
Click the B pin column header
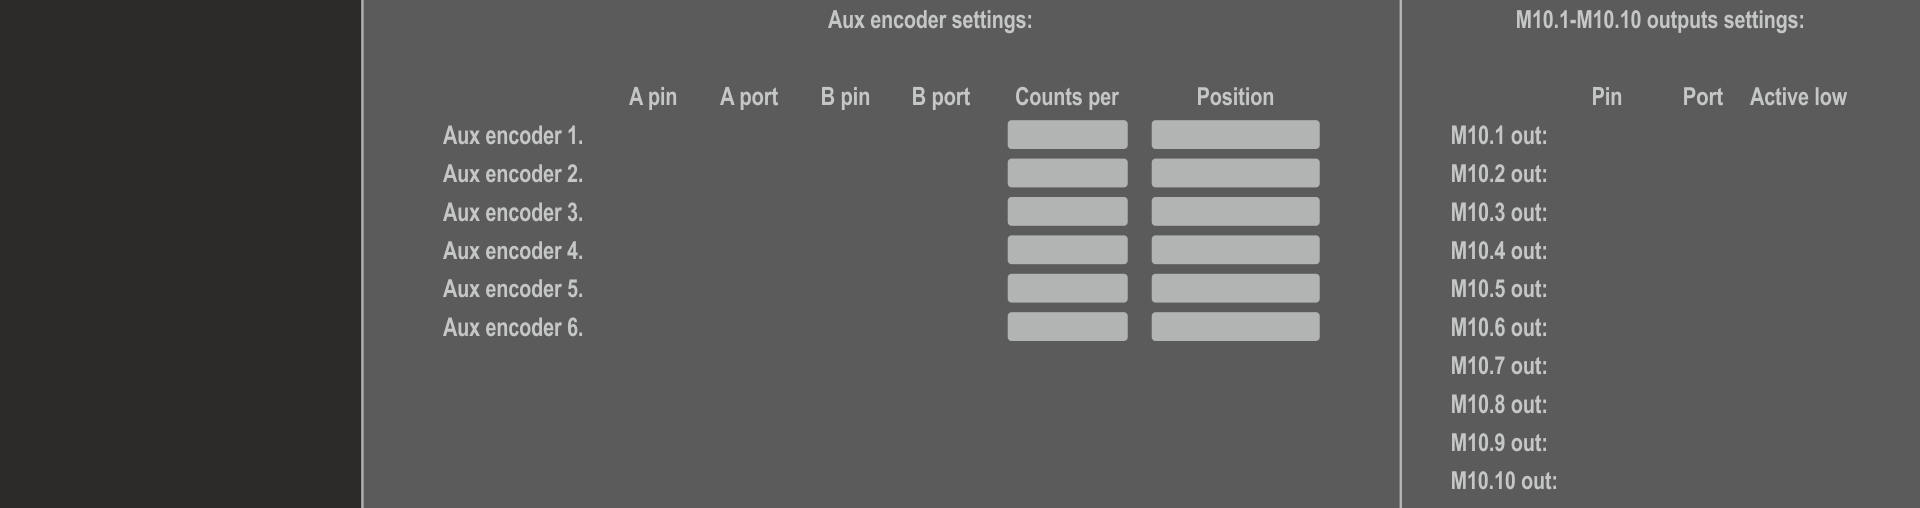pyautogui.click(x=845, y=97)
